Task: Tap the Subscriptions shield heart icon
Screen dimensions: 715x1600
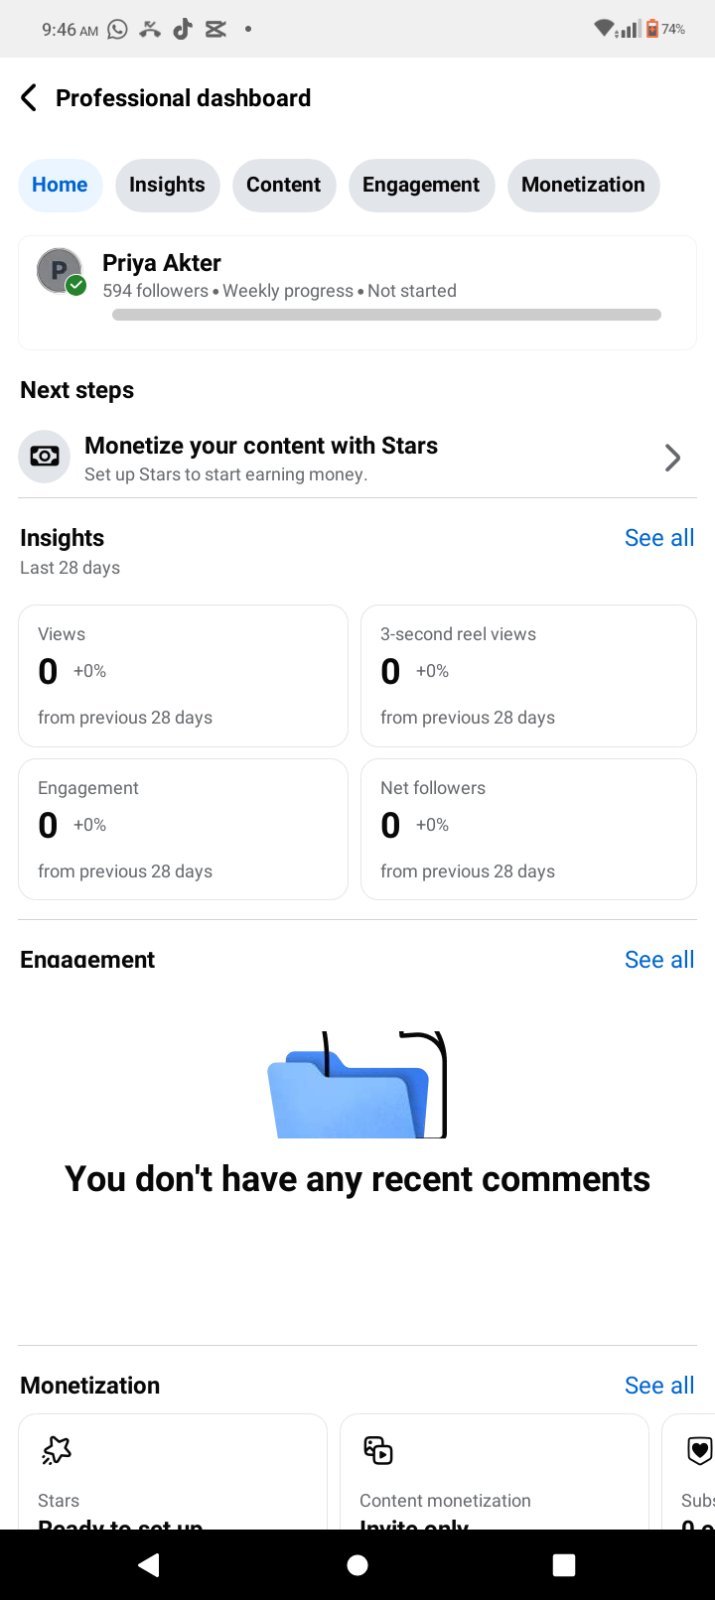Action: 700,1450
